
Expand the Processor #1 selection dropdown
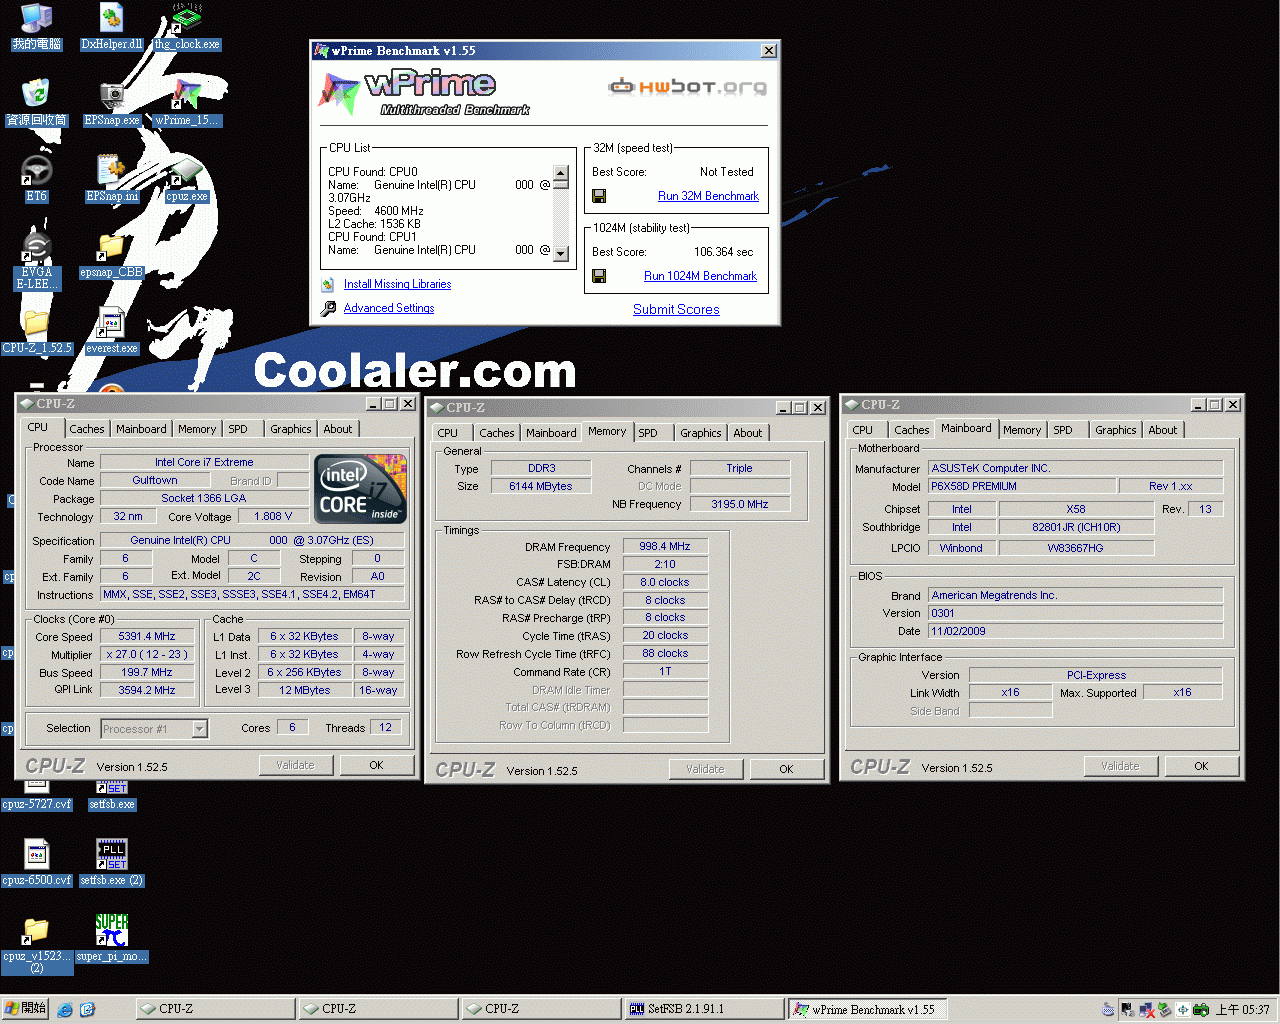(199, 729)
